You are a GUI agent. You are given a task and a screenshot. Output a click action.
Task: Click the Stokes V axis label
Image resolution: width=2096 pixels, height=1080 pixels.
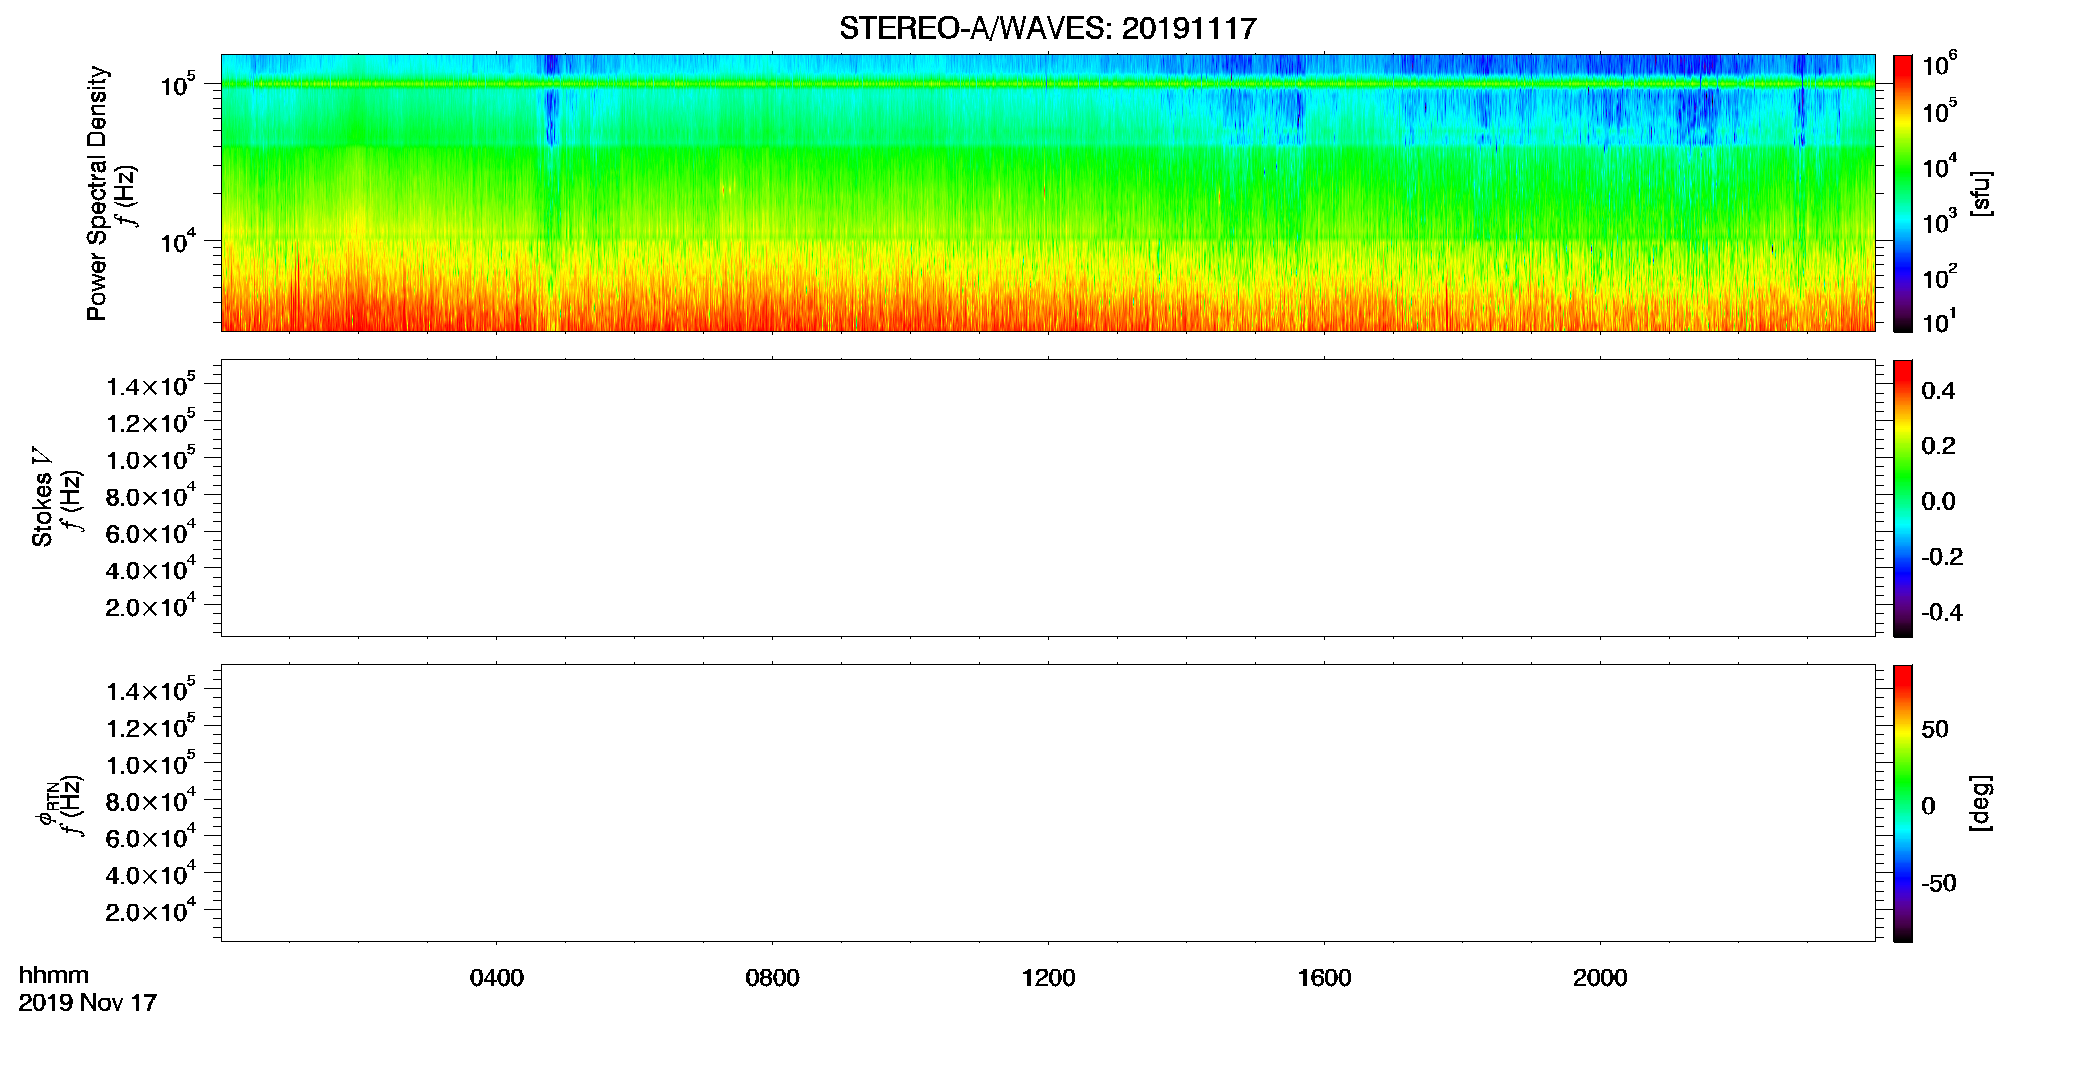[x=42, y=498]
